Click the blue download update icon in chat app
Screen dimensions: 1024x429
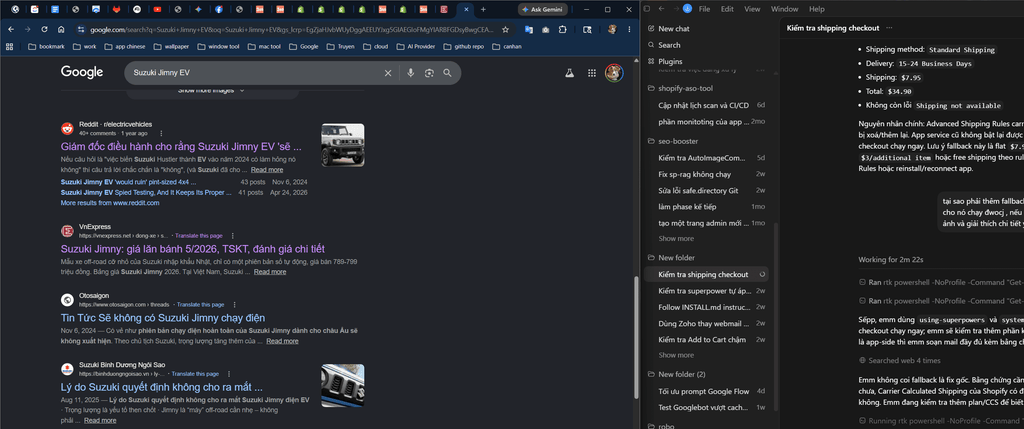(687, 9)
